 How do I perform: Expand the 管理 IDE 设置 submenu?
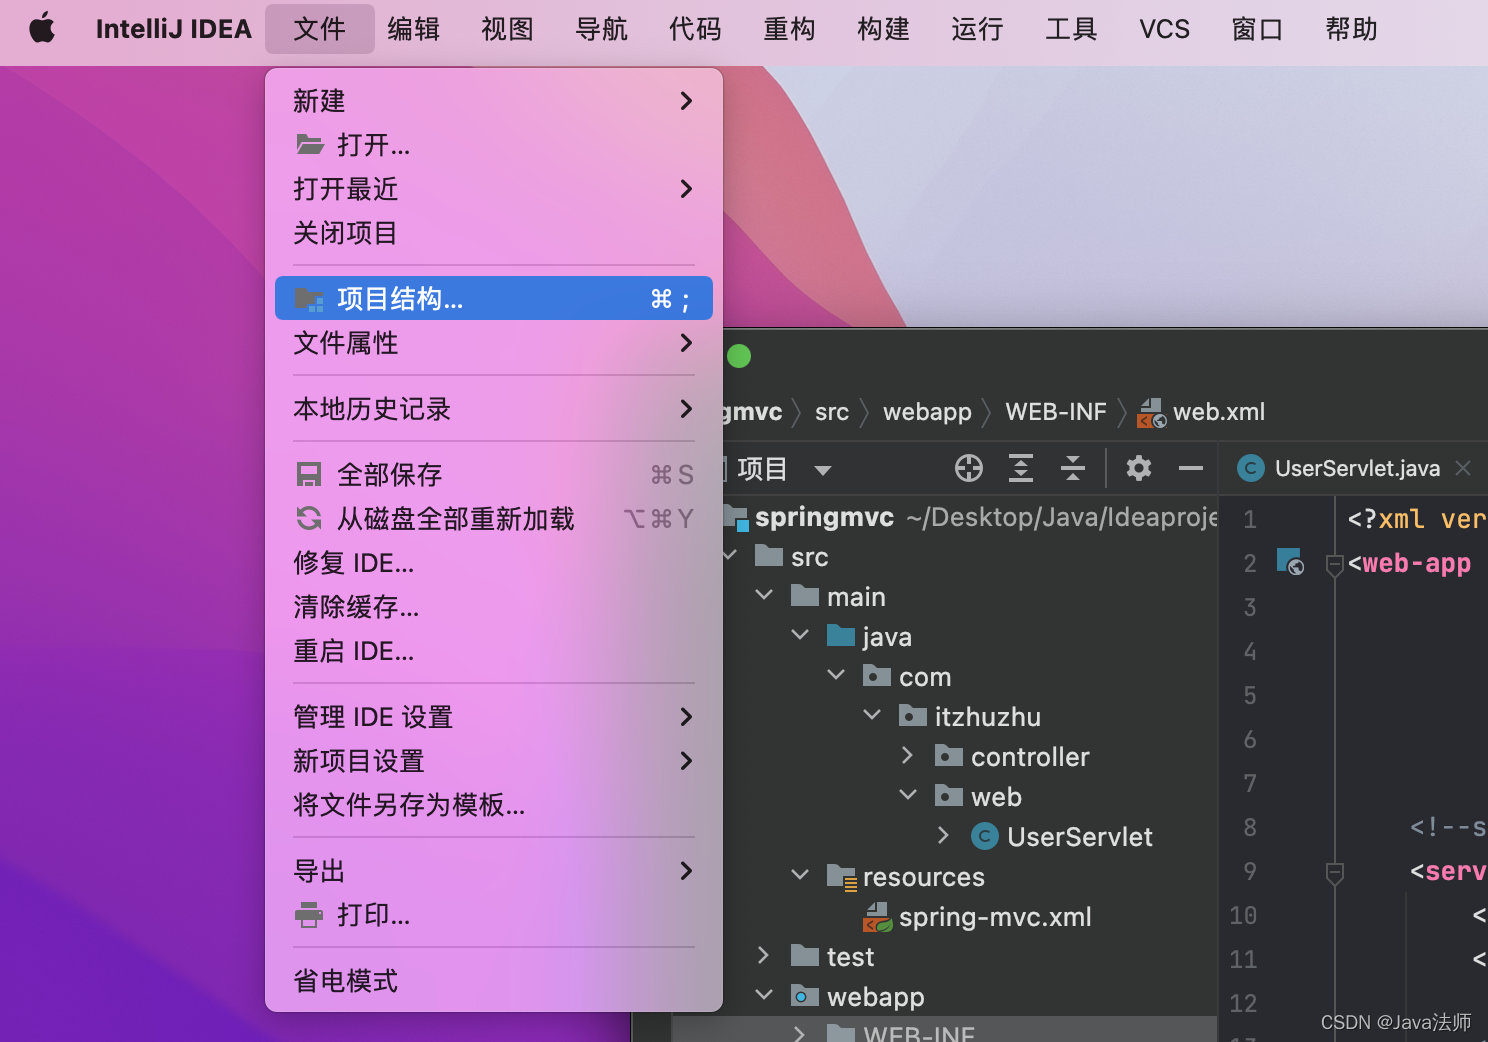click(494, 717)
